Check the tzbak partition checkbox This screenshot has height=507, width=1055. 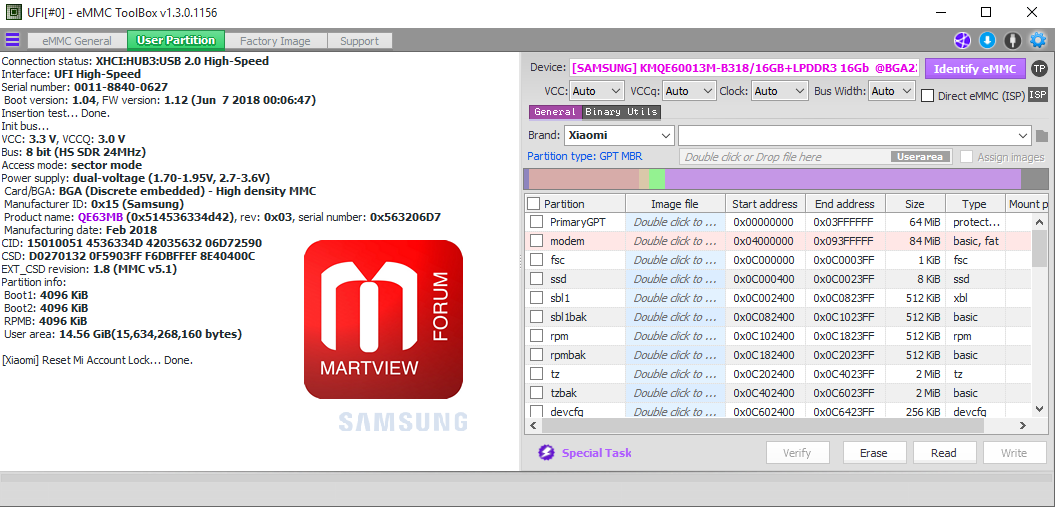[x=536, y=393]
